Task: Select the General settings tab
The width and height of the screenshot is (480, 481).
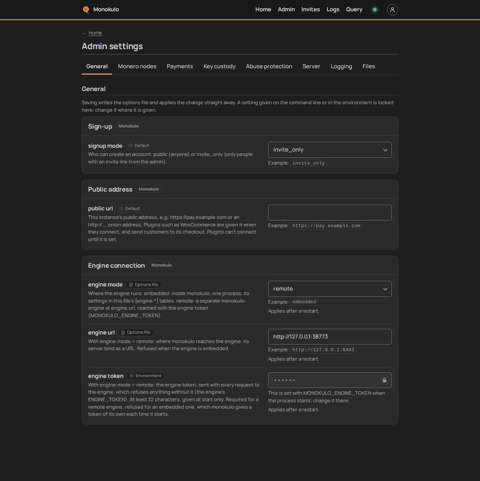Action: [x=97, y=66]
